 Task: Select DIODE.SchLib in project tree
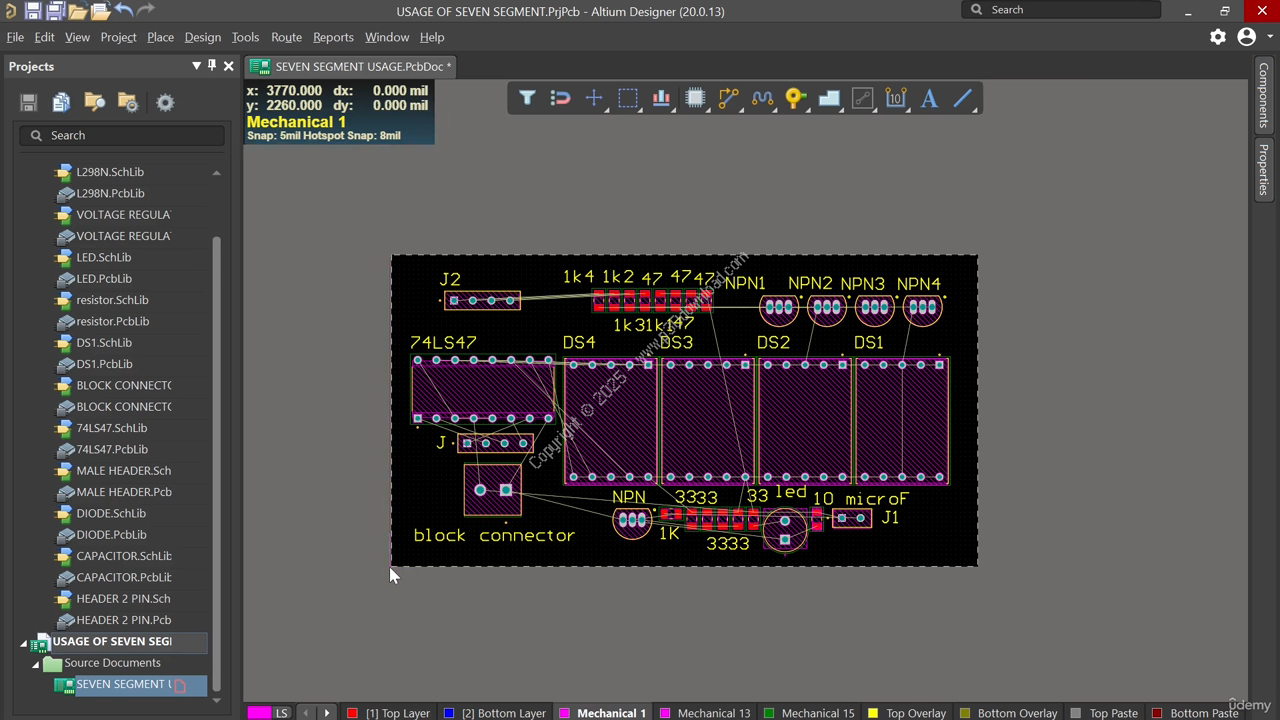pos(111,513)
